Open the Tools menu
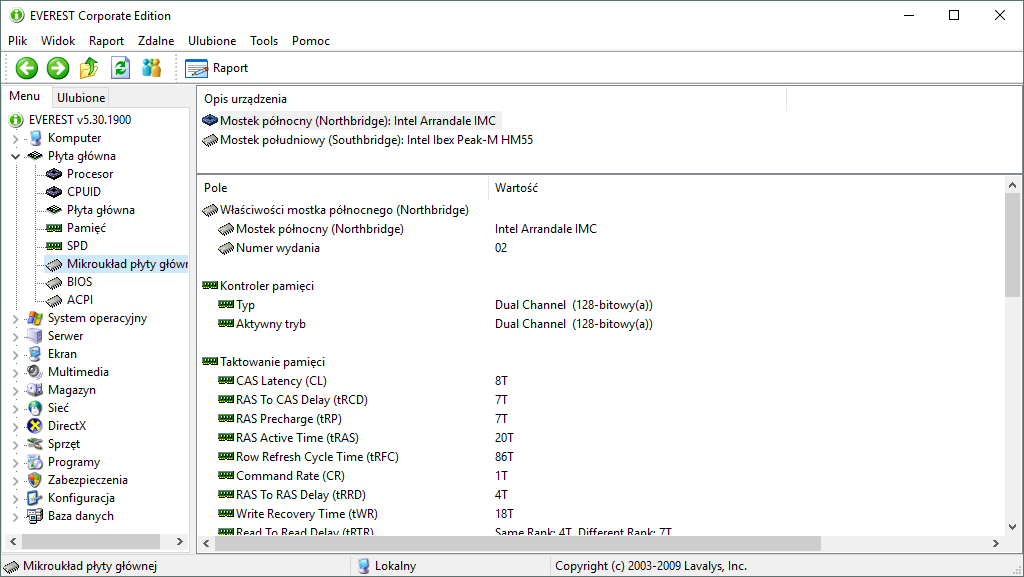 (x=264, y=41)
